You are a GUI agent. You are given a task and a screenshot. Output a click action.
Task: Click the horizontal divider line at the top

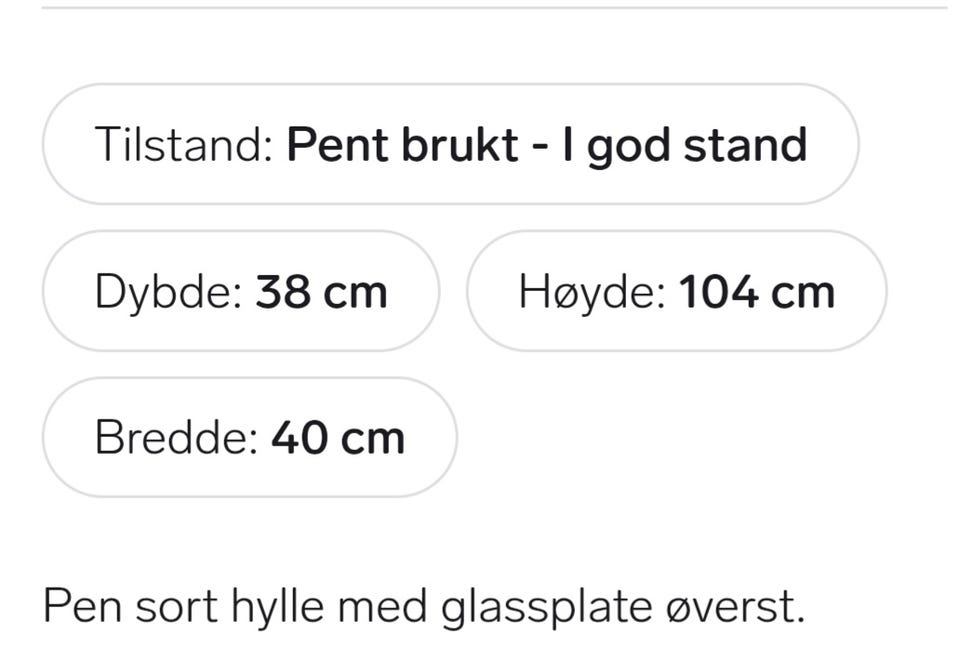(495, 7)
